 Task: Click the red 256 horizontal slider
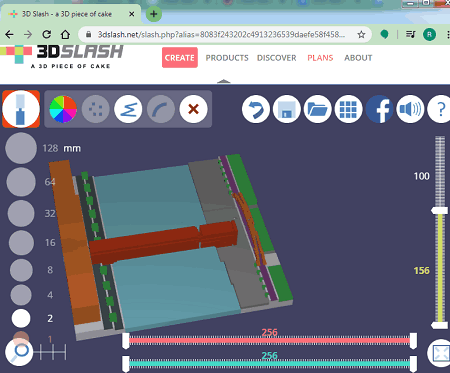point(269,341)
